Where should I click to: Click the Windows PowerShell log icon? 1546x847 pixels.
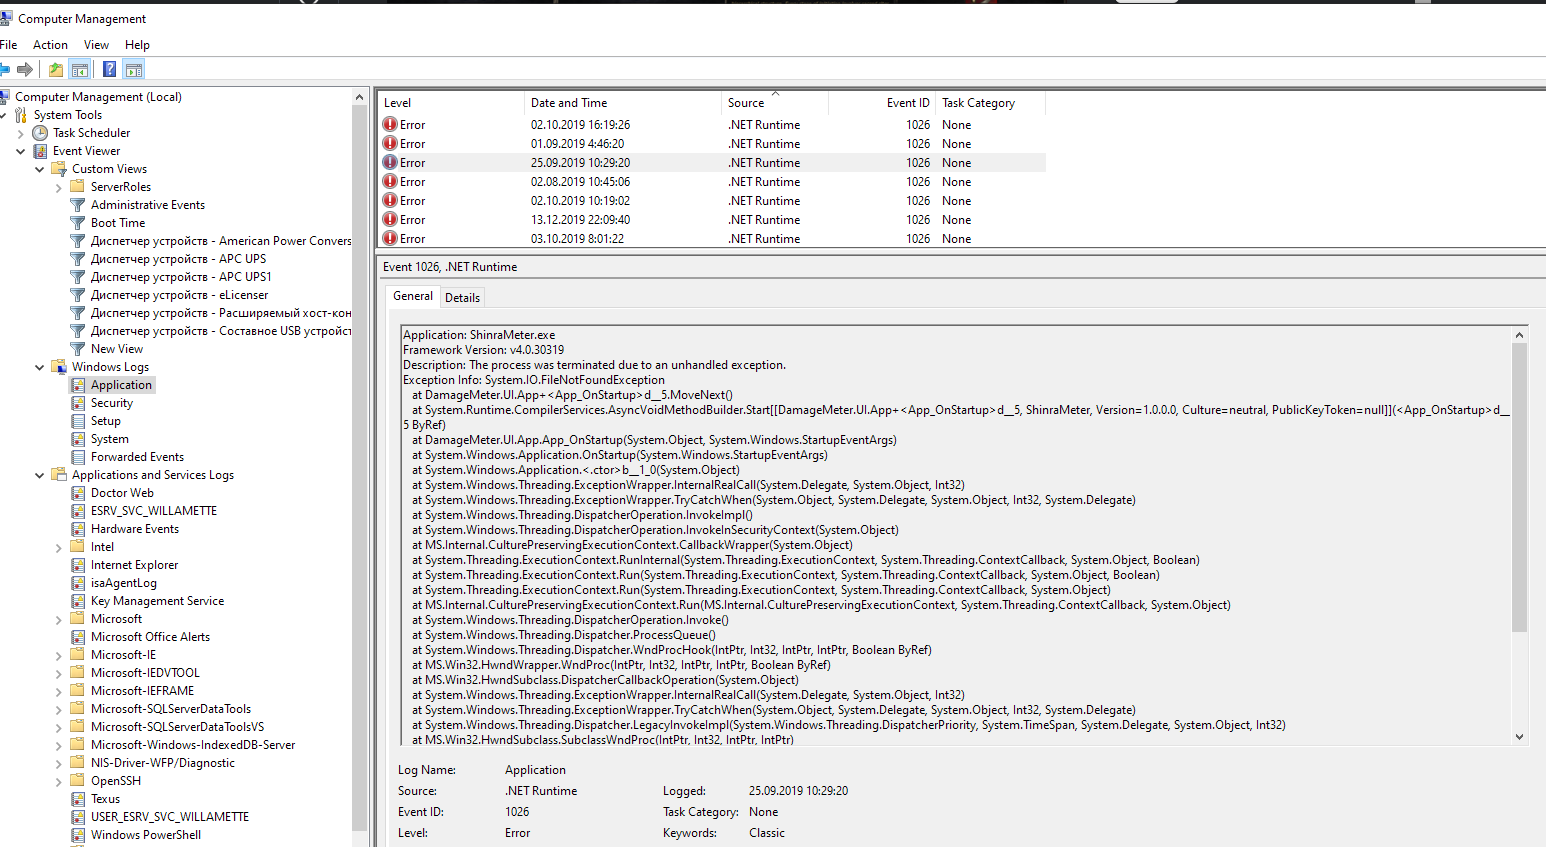pos(78,835)
